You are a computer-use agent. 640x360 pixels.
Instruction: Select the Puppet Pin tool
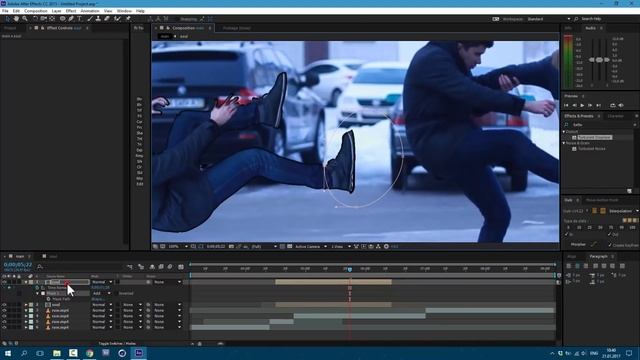point(128,19)
